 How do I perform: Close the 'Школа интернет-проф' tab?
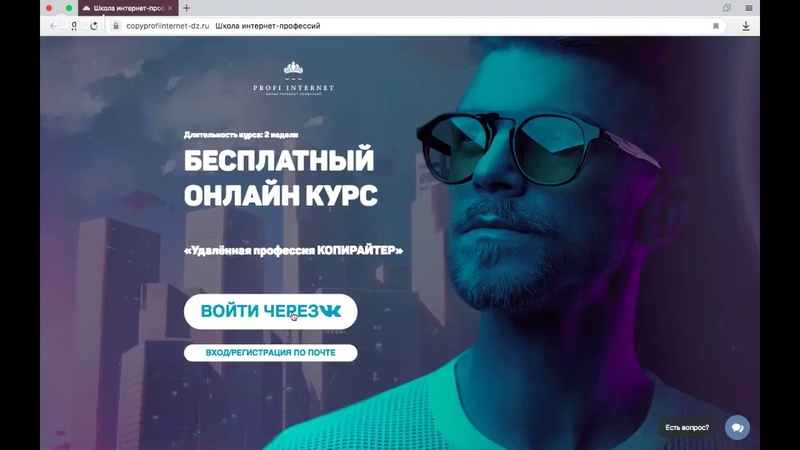pos(170,8)
